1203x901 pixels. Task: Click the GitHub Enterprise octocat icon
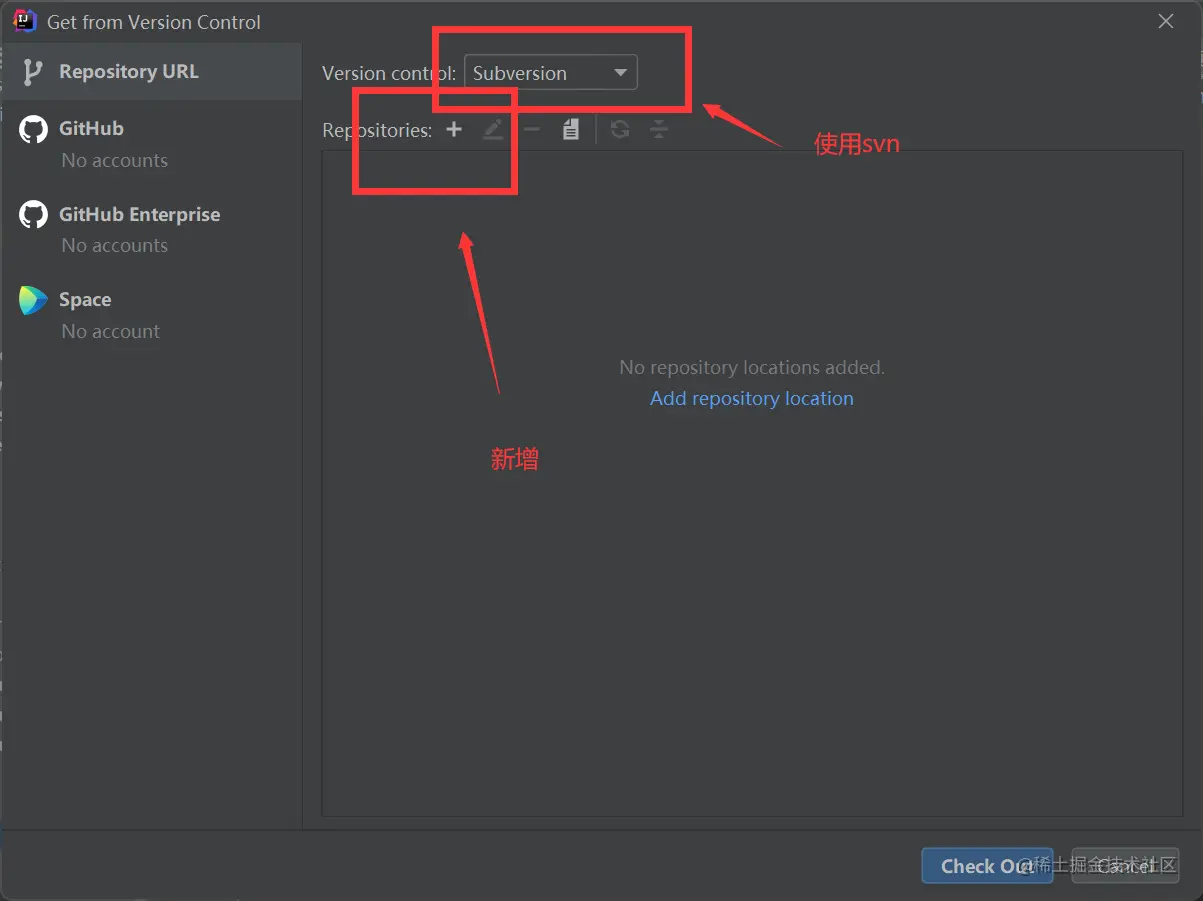[x=33, y=214]
